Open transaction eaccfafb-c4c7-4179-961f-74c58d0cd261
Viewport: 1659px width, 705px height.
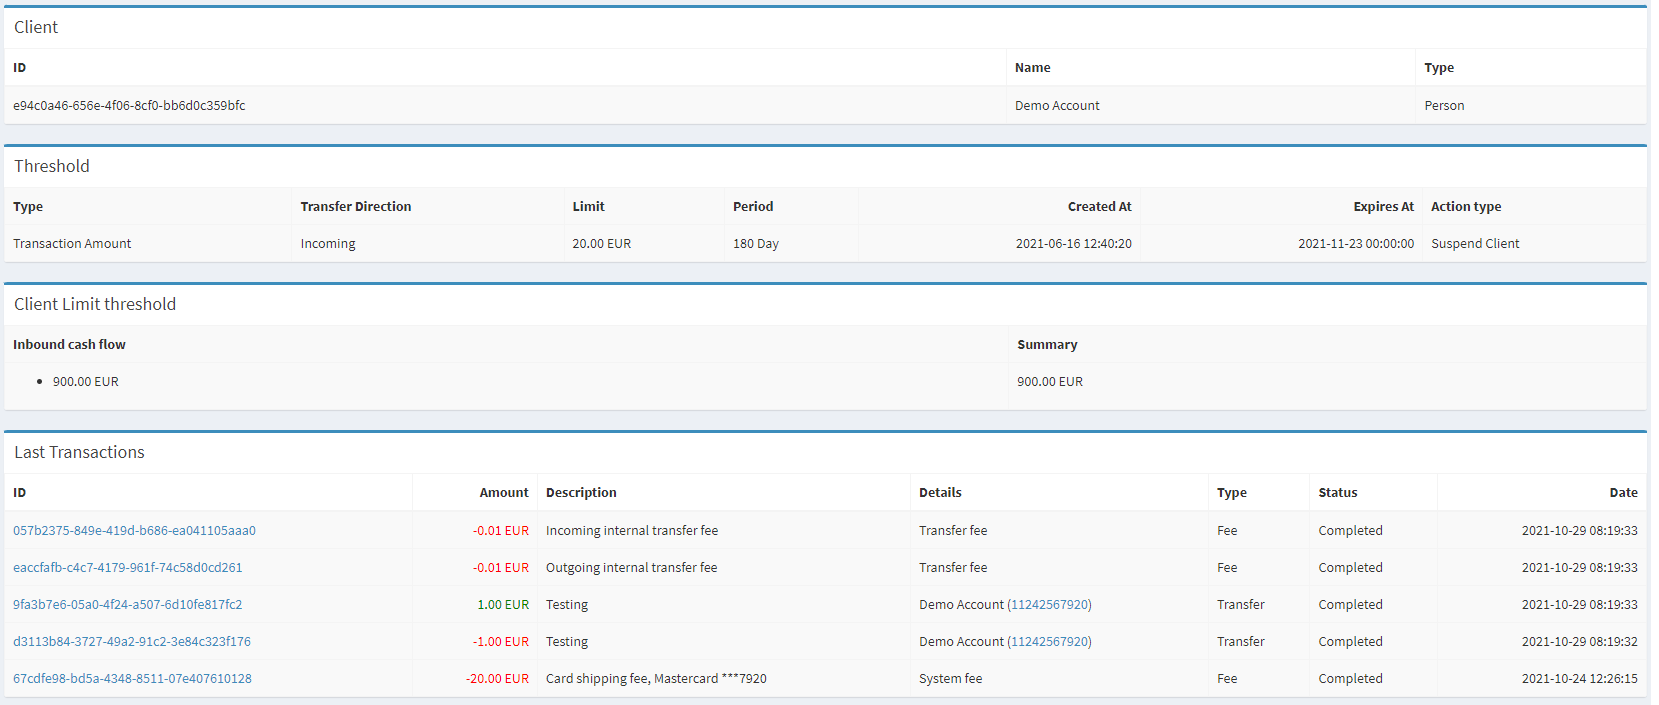(x=127, y=568)
